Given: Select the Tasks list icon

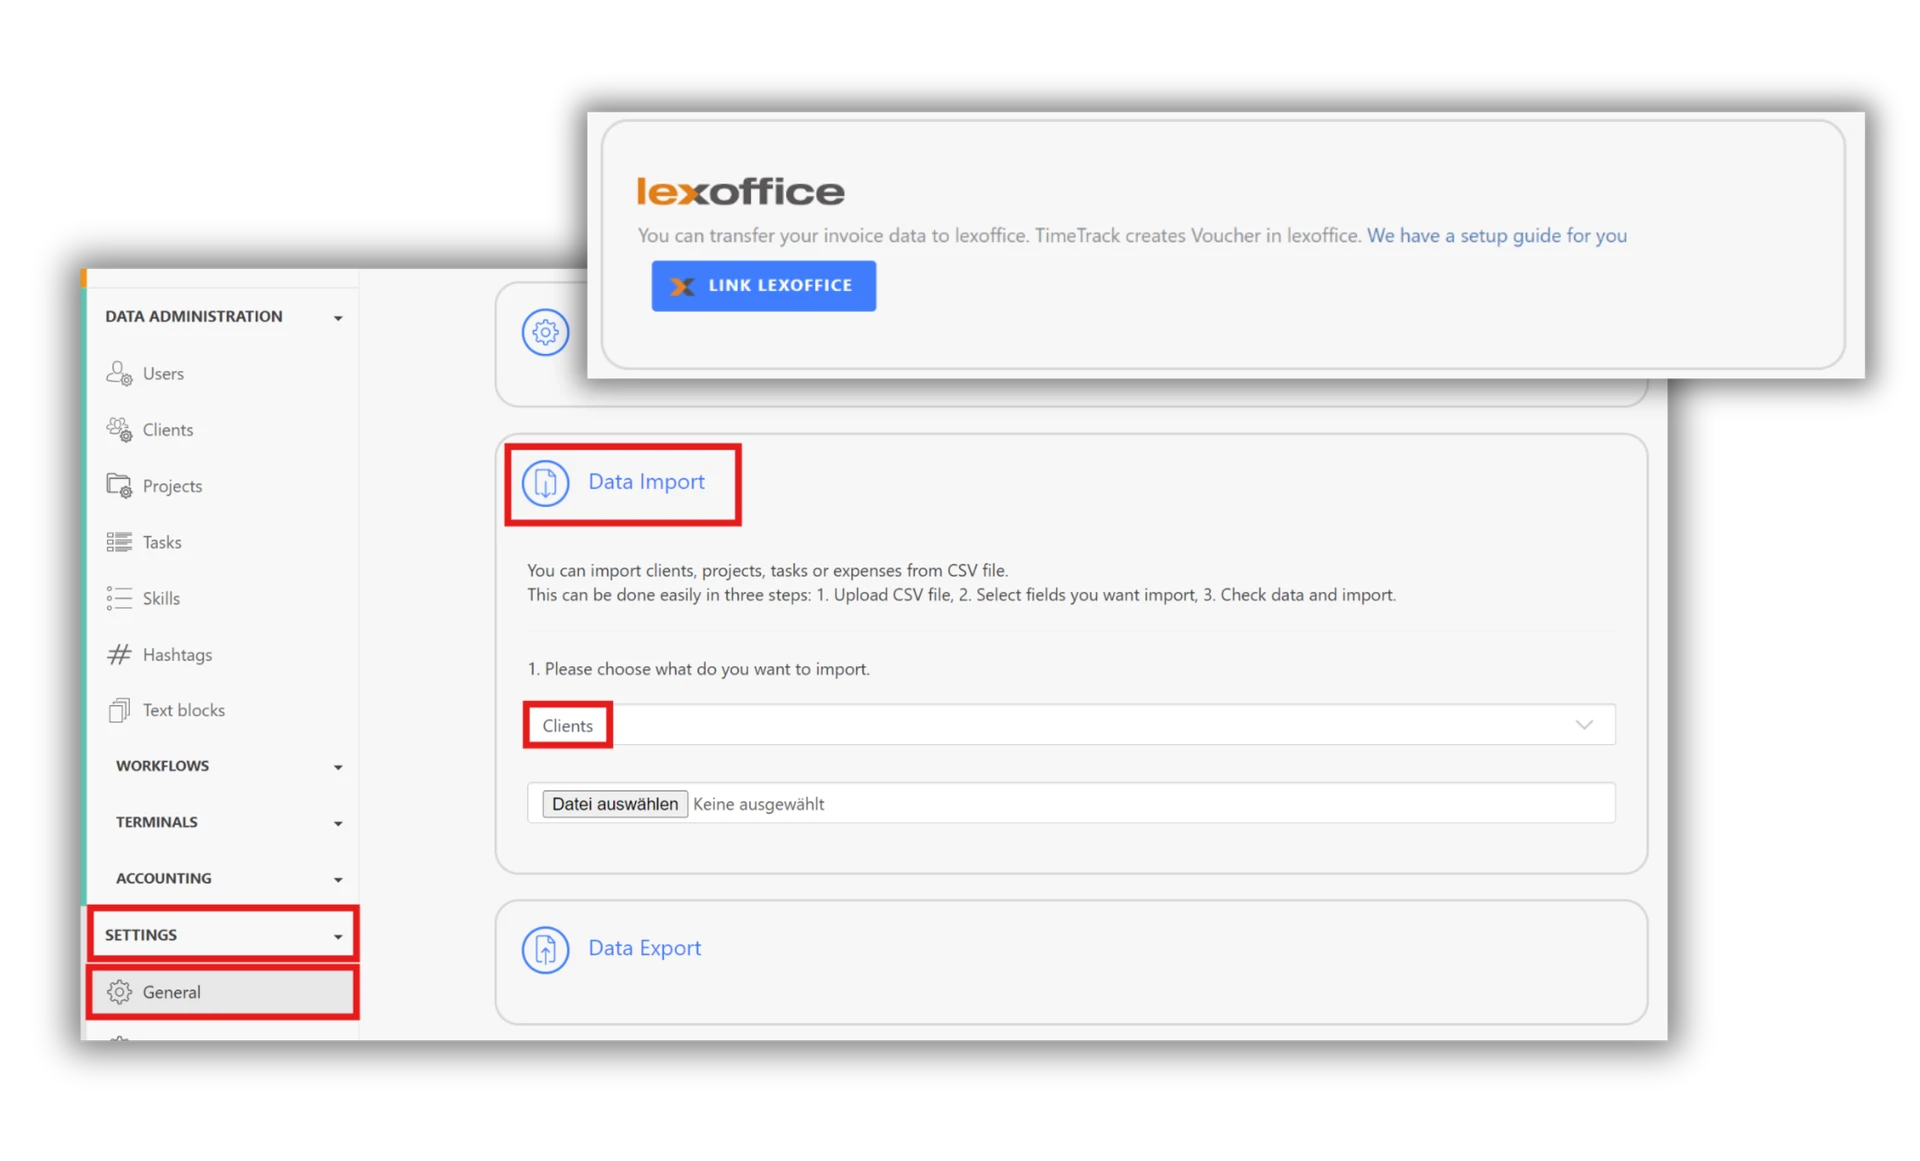Looking at the screenshot, I should click(120, 541).
